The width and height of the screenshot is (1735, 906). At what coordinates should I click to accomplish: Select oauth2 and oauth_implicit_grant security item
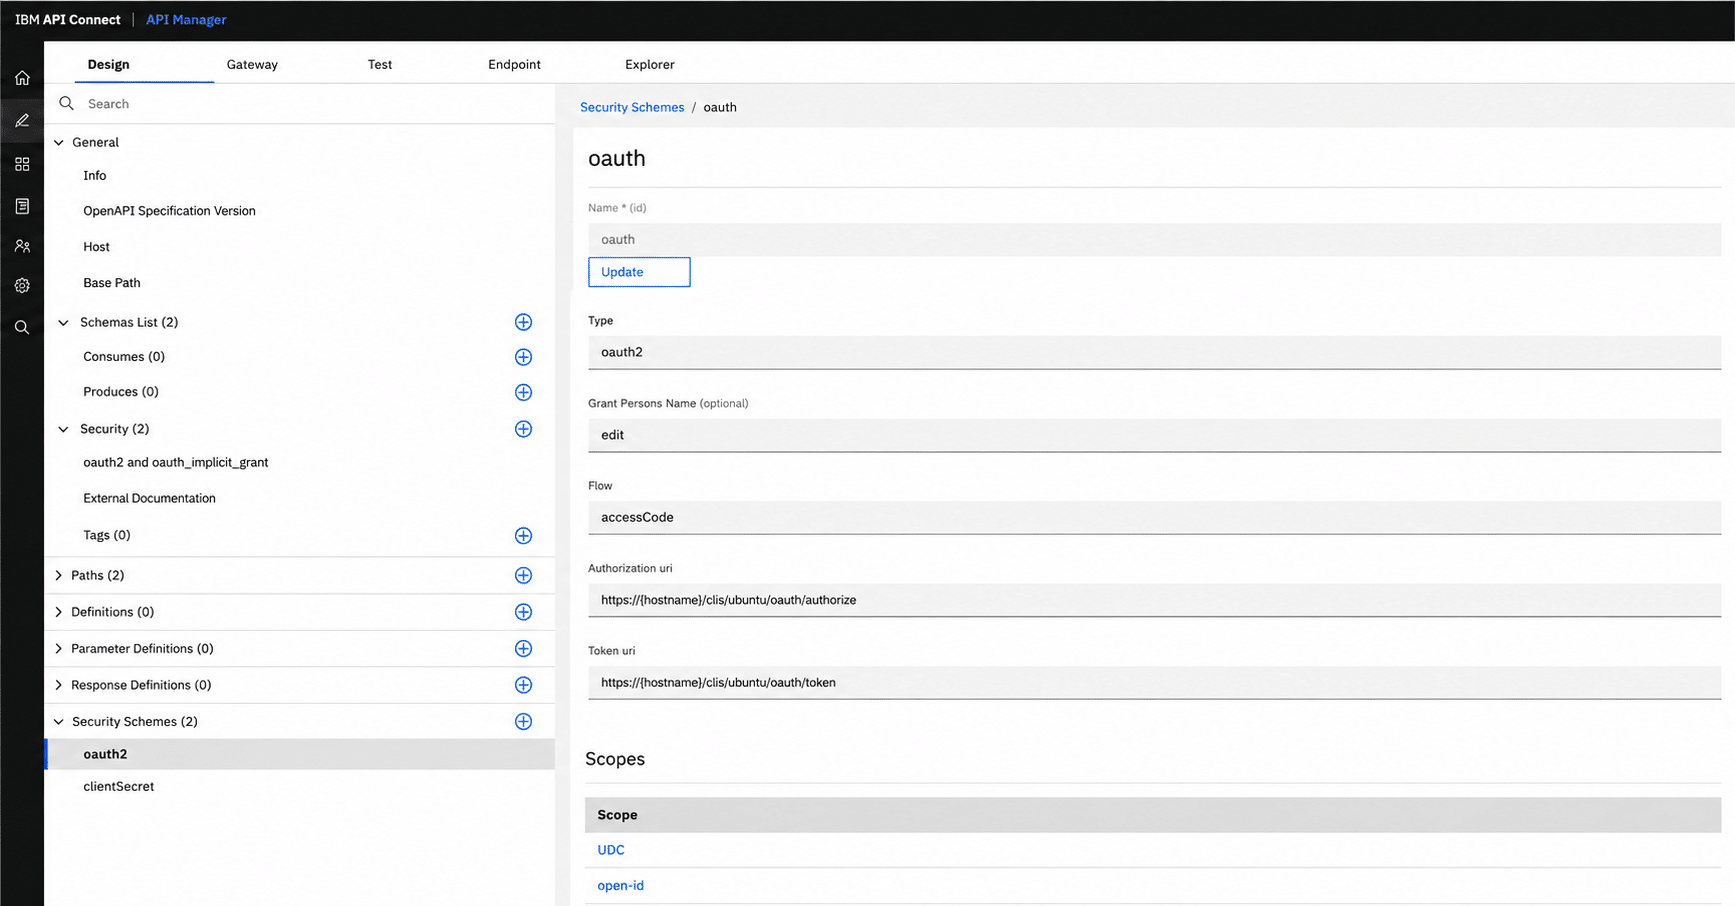pos(176,463)
